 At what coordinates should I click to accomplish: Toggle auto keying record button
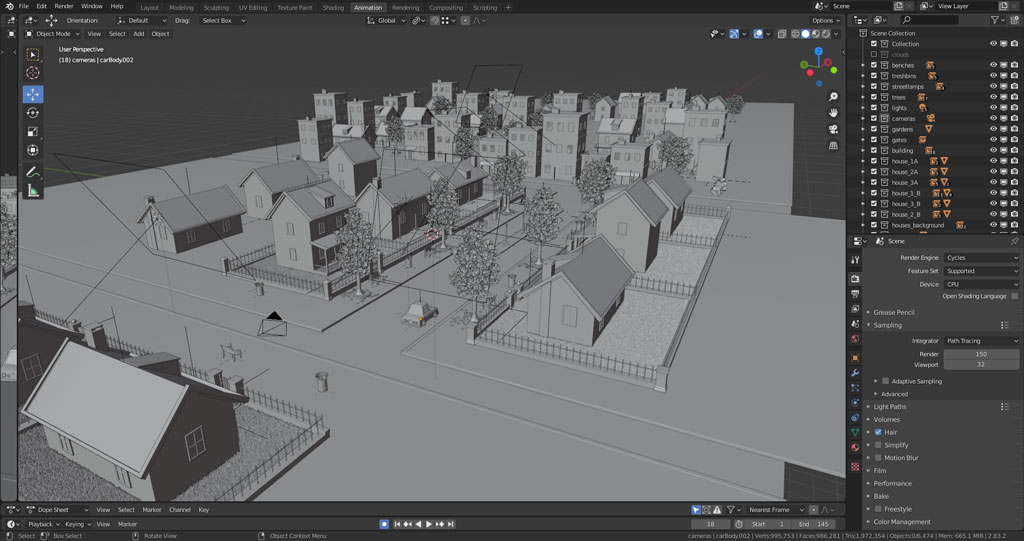[x=384, y=524]
